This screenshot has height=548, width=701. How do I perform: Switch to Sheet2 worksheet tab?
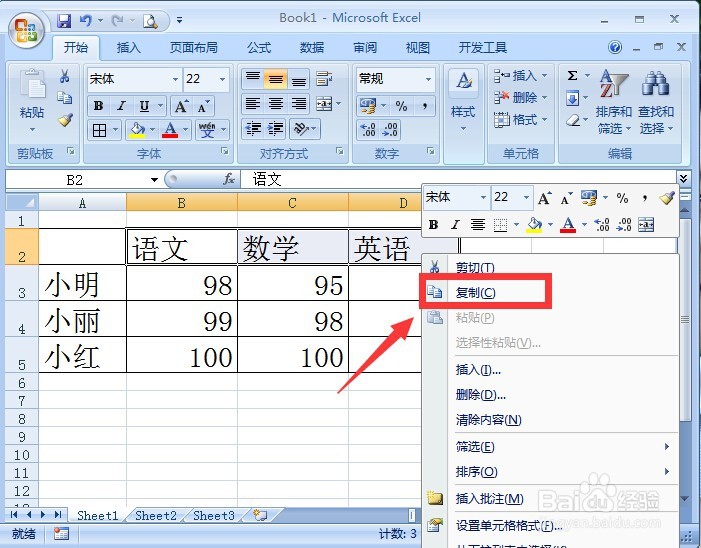pos(156,515)
